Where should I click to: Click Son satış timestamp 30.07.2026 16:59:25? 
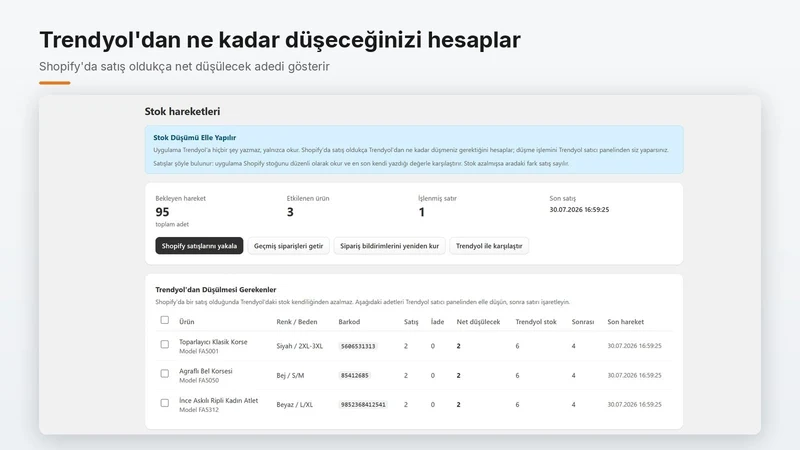579,210
